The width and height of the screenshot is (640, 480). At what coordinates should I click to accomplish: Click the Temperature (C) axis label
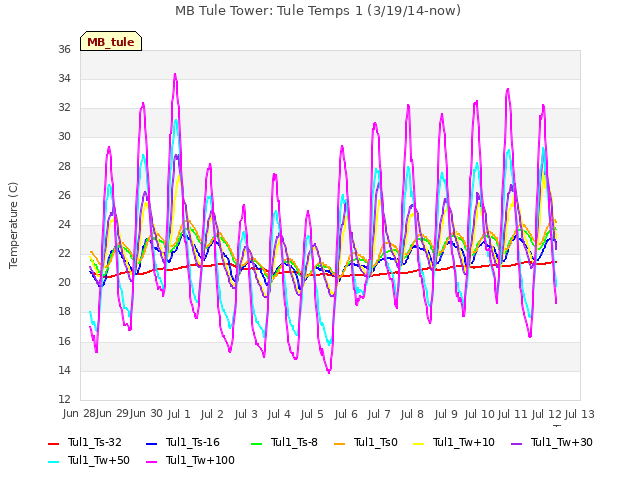(13, 225)
